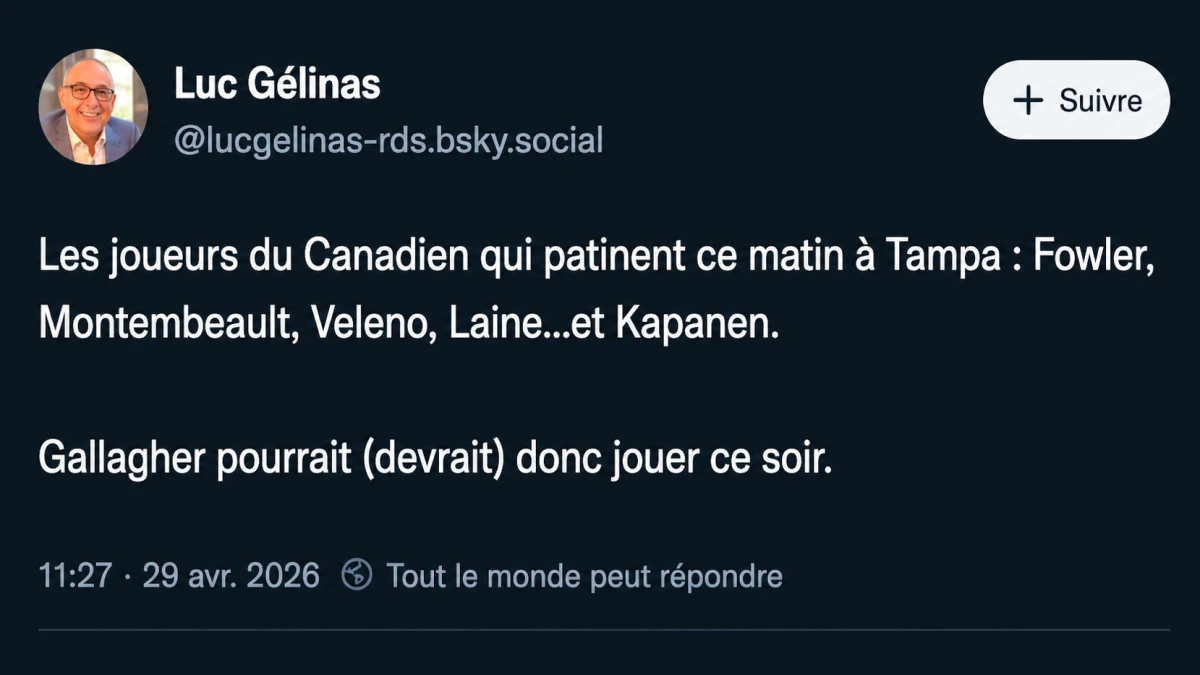Click the globe icon beside reply settings
This screenshot has width=1200, height=675.
click(x=357, y=575)
